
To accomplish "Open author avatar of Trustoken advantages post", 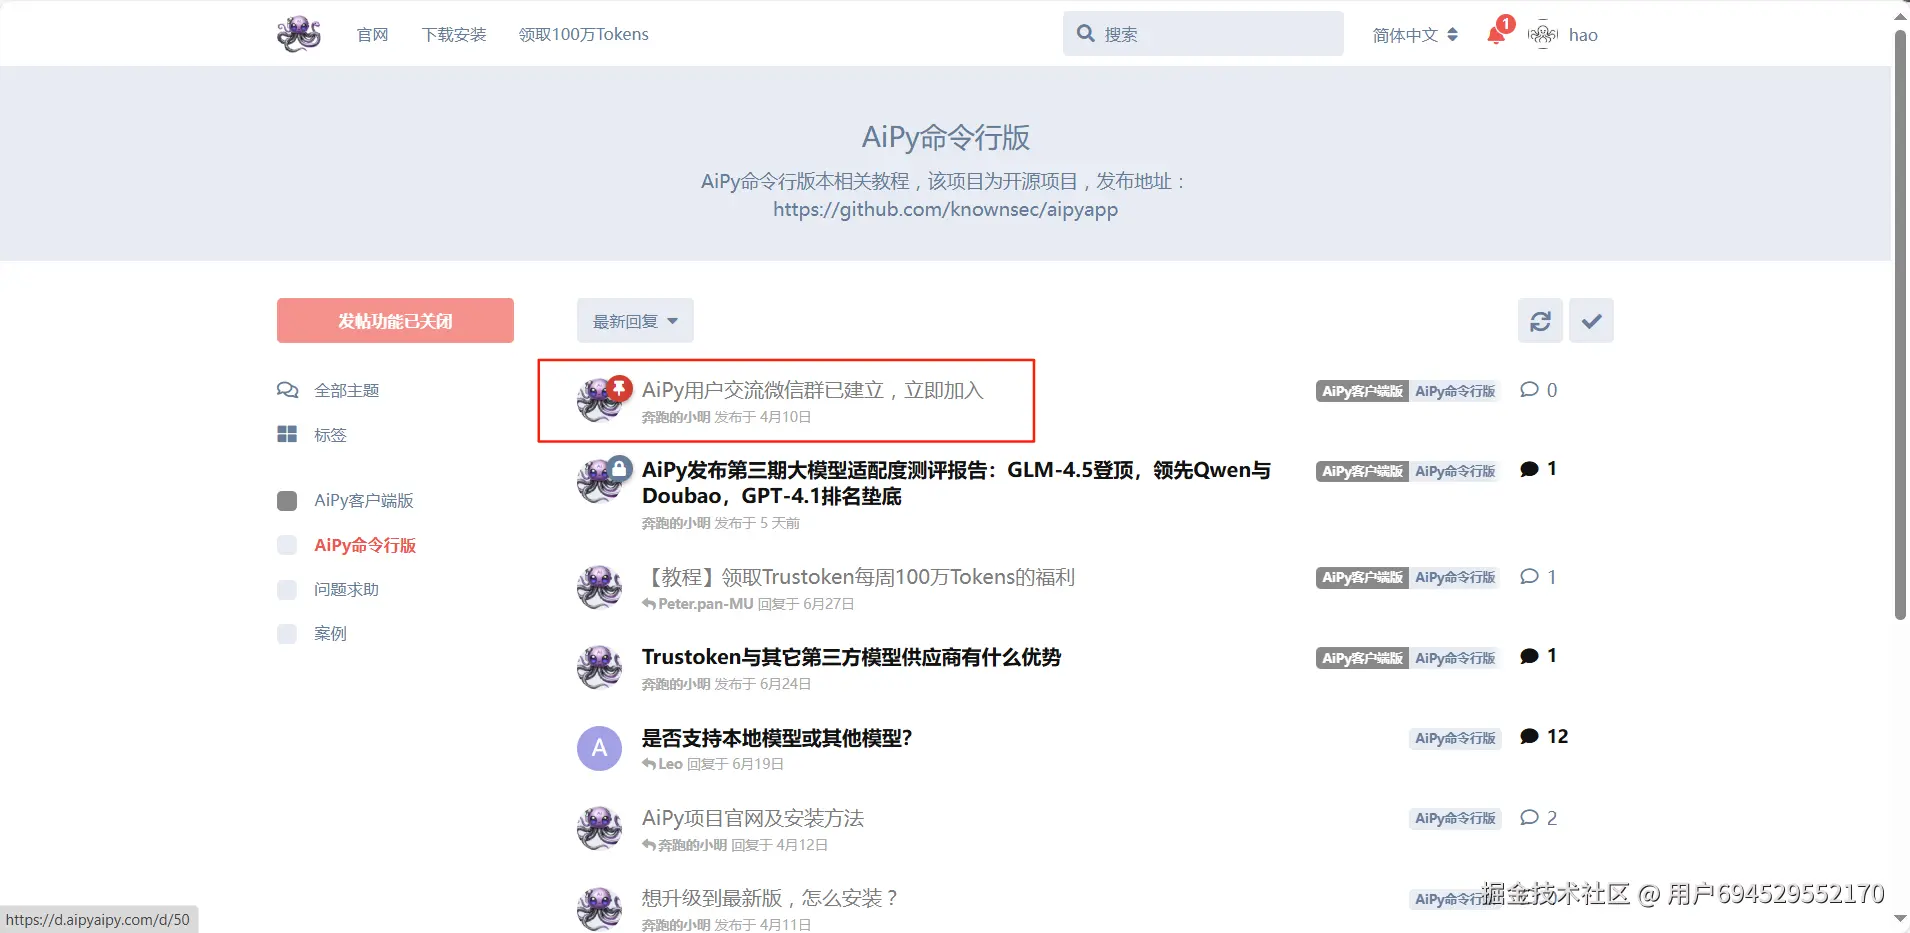I will [599, 667].
